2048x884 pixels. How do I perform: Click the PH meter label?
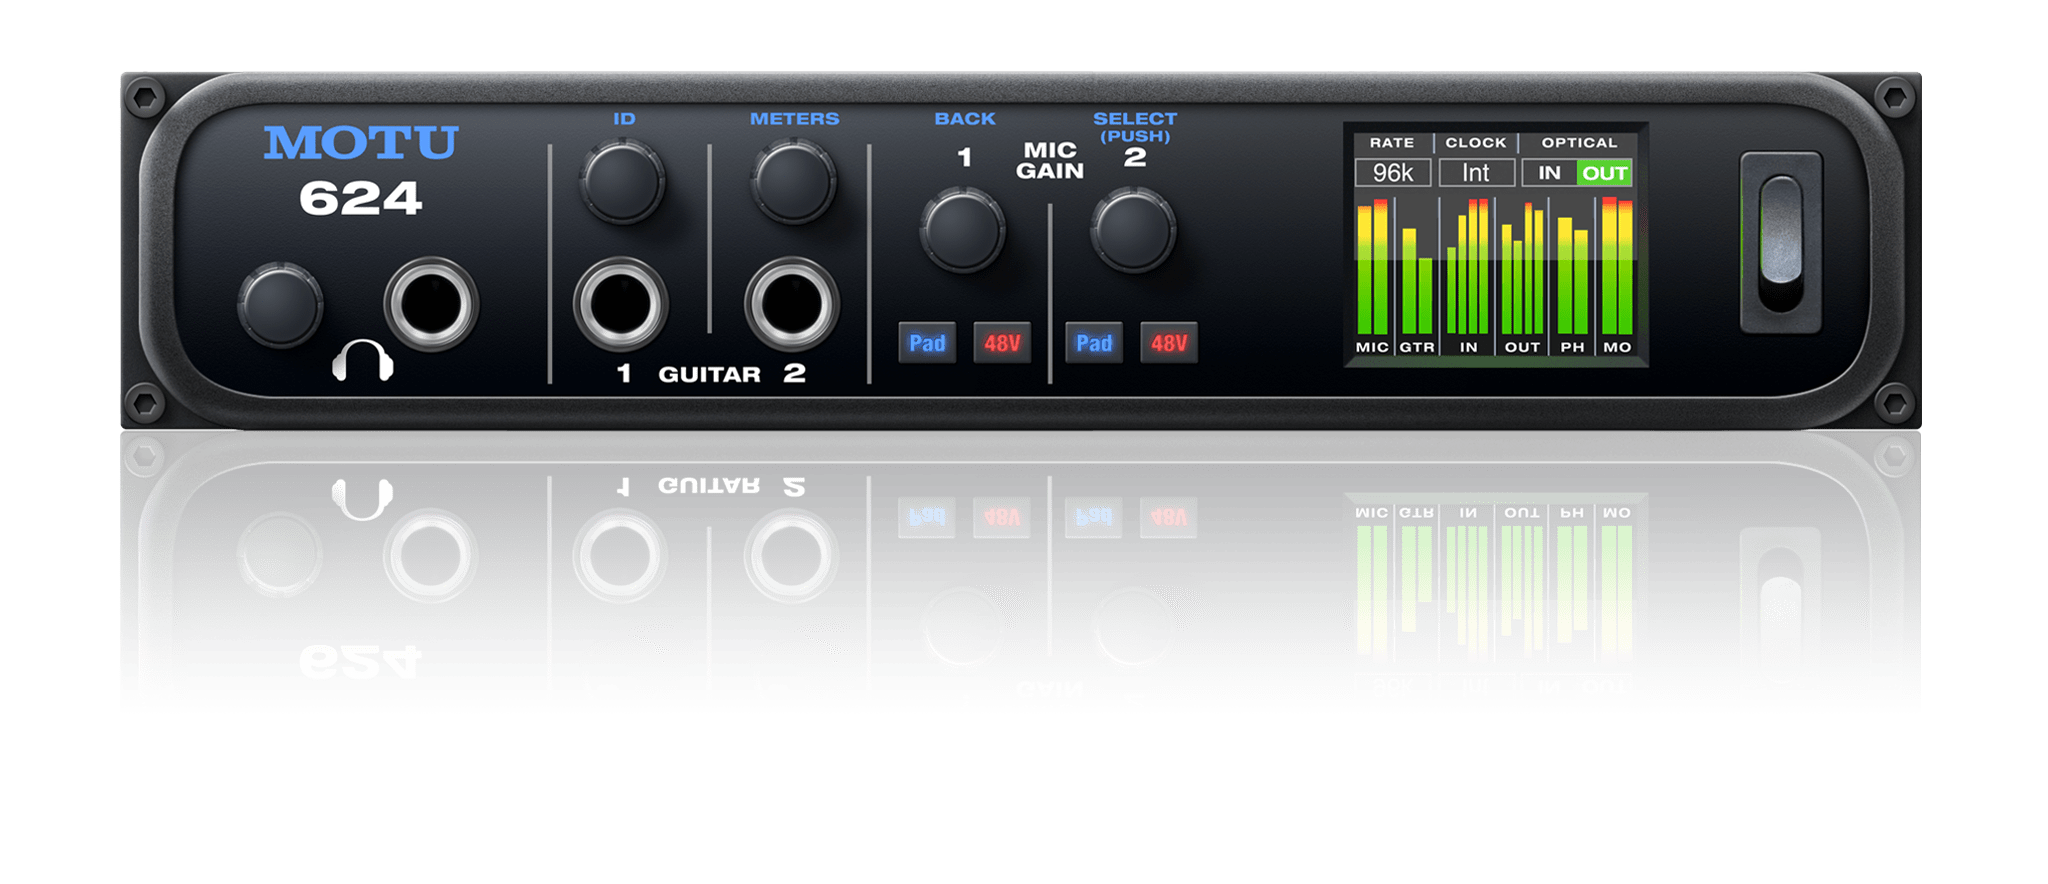[x=1573, y=347]
